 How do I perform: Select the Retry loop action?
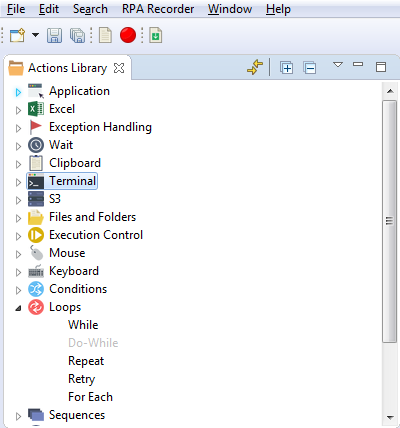point(82,379)
